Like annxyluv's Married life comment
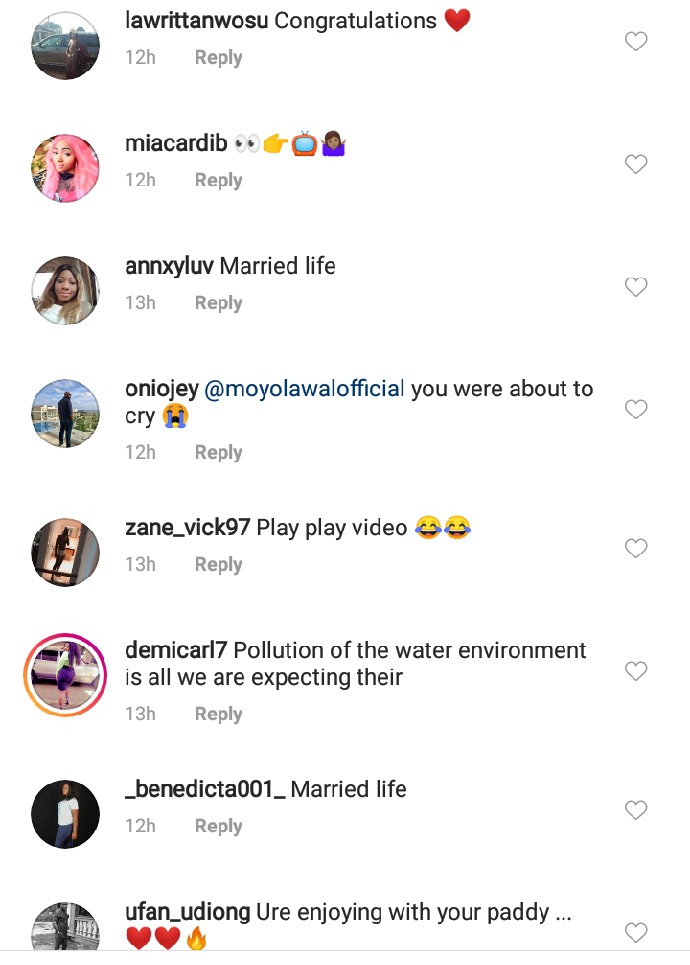 point(636,287)
